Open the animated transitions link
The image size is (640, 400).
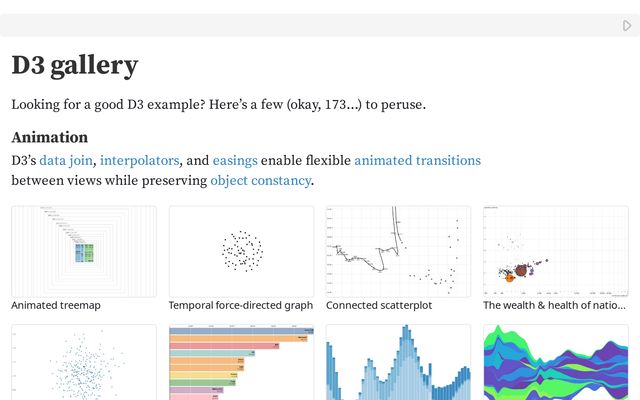tap(417, 160)
